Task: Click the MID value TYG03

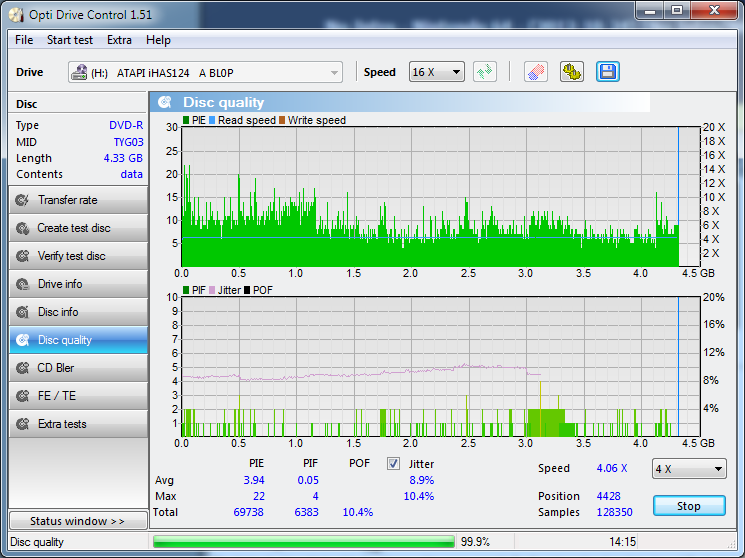Action: click(128, 142)
